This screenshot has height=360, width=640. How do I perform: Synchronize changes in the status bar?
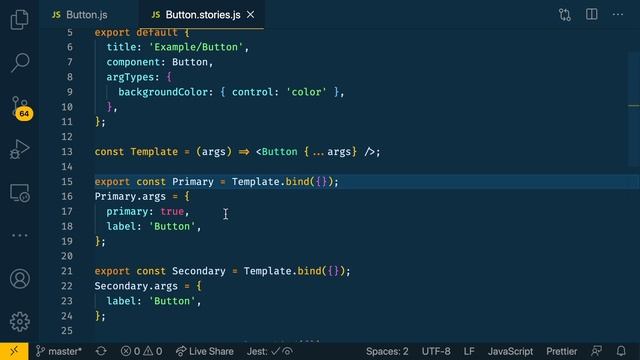point(101,351)
